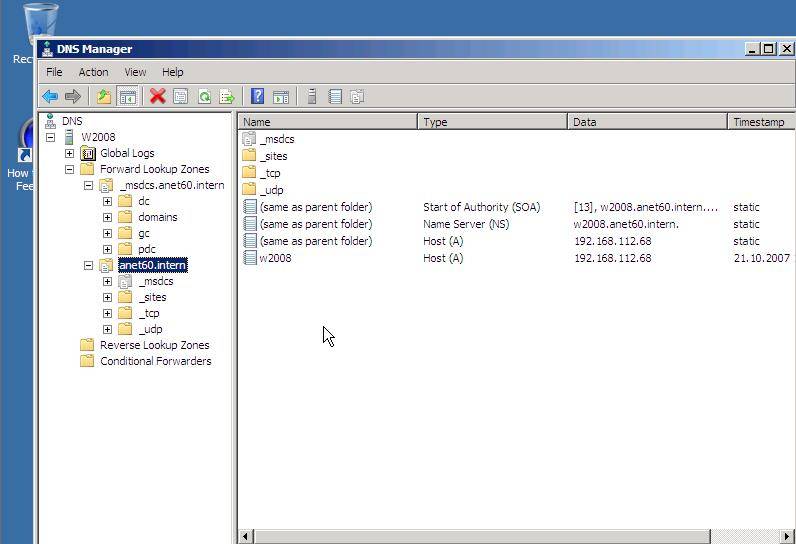Select Forward Lookup Zones folder

coord(154,169)
